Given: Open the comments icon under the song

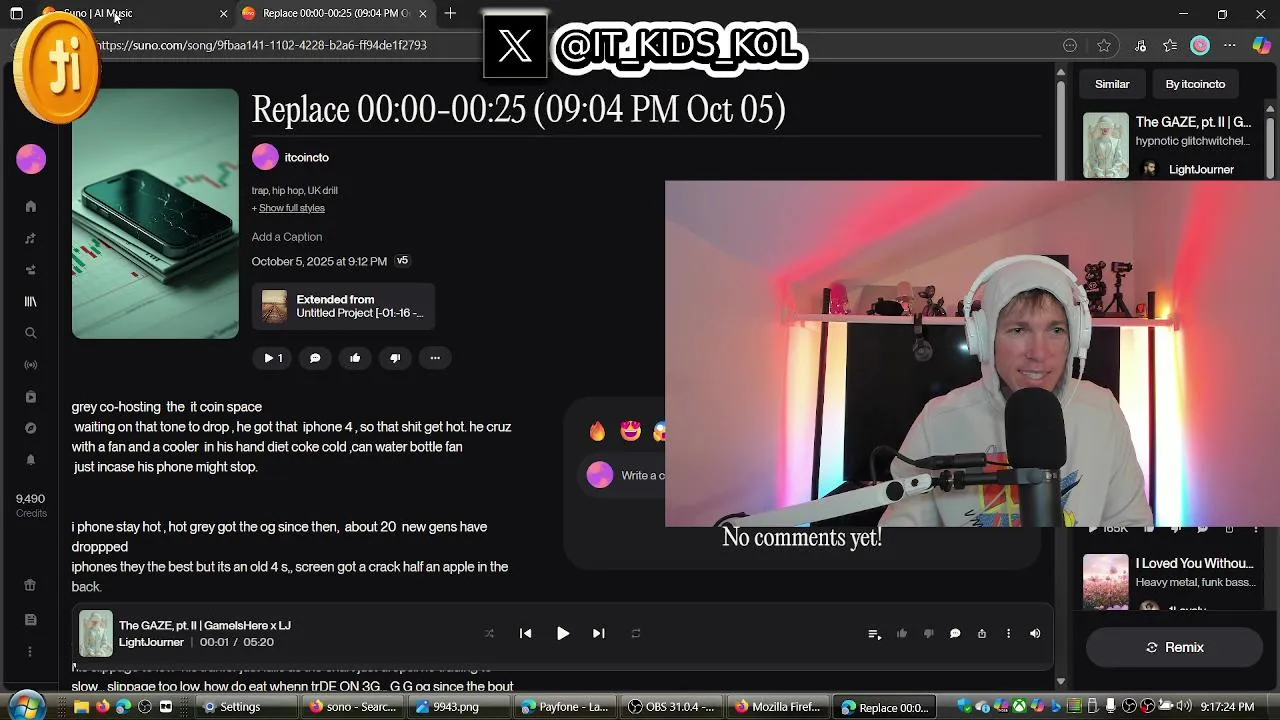Looking at the screenshot, I should pos(315,358).
